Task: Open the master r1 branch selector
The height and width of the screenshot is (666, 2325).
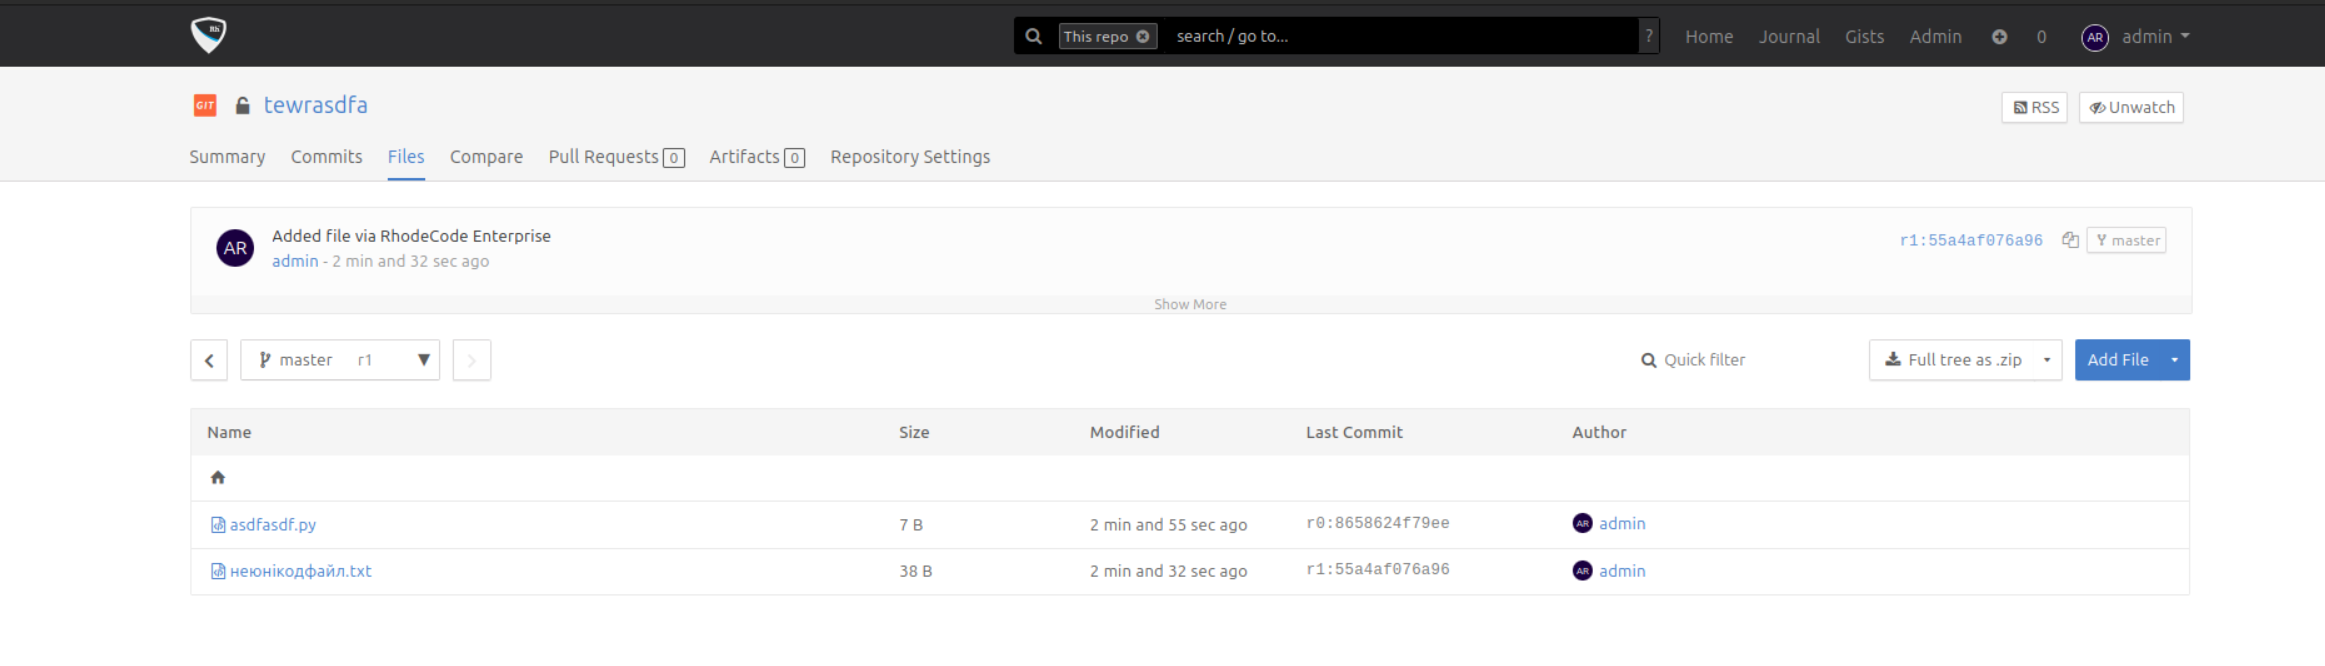Action: coord(340,360)
